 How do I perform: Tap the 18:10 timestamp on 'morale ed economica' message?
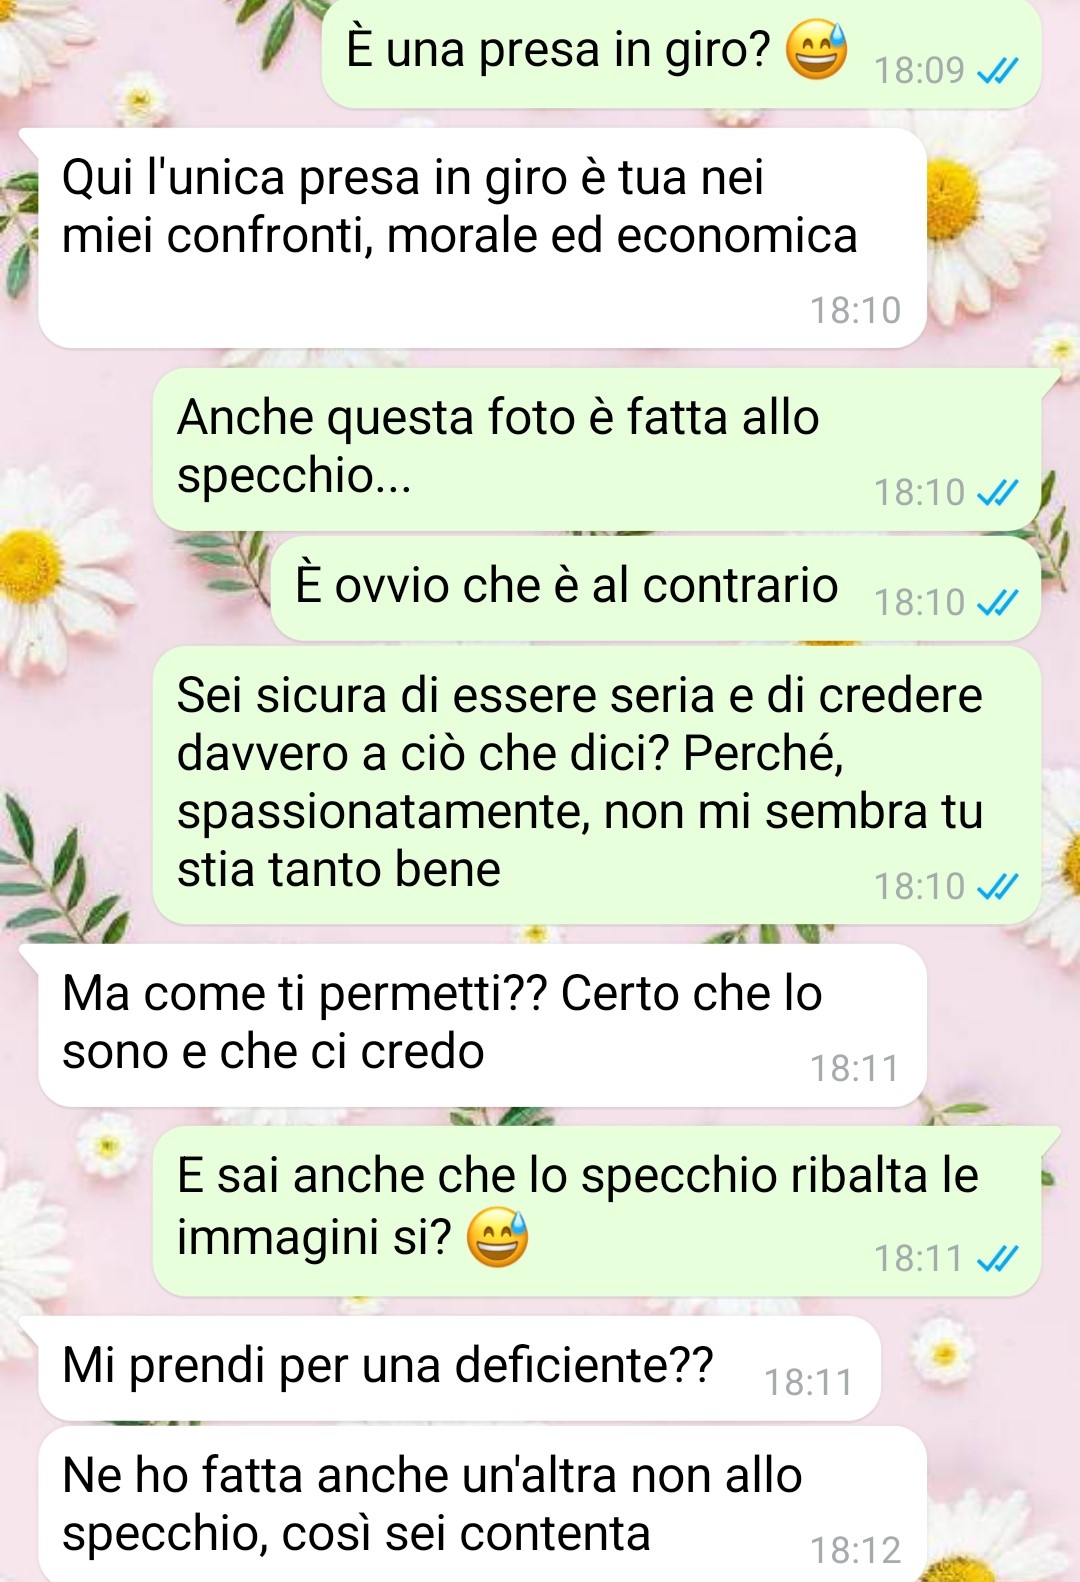pos(855,311)
